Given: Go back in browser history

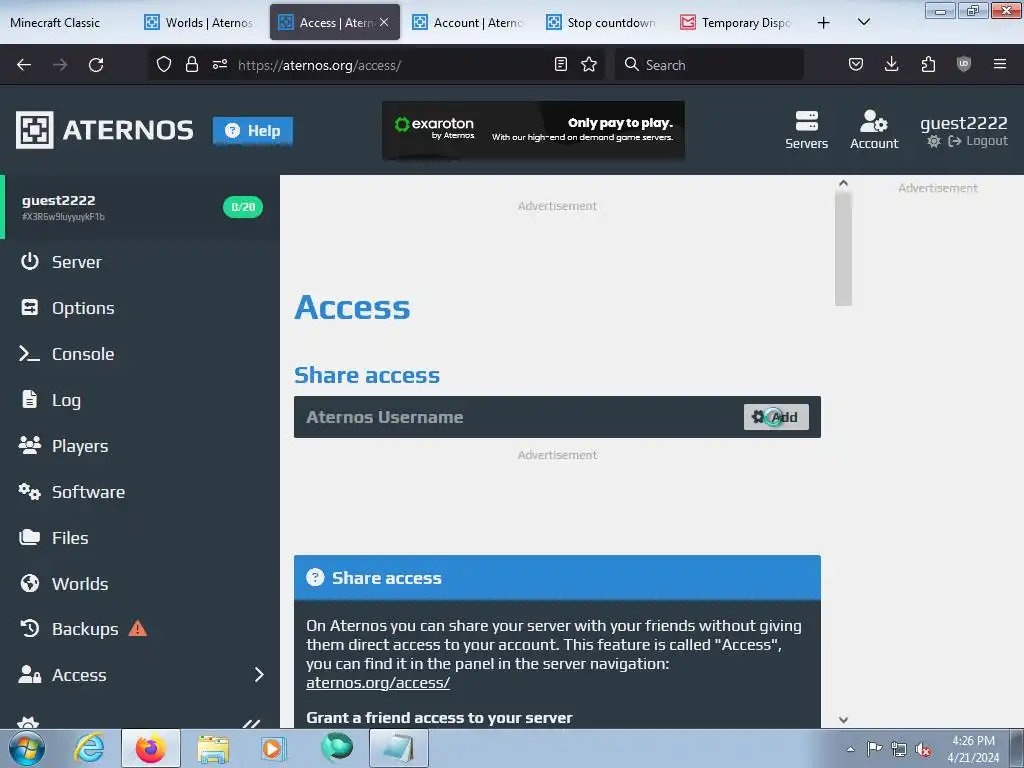Looking at the screenshot, I should (24, 65).
